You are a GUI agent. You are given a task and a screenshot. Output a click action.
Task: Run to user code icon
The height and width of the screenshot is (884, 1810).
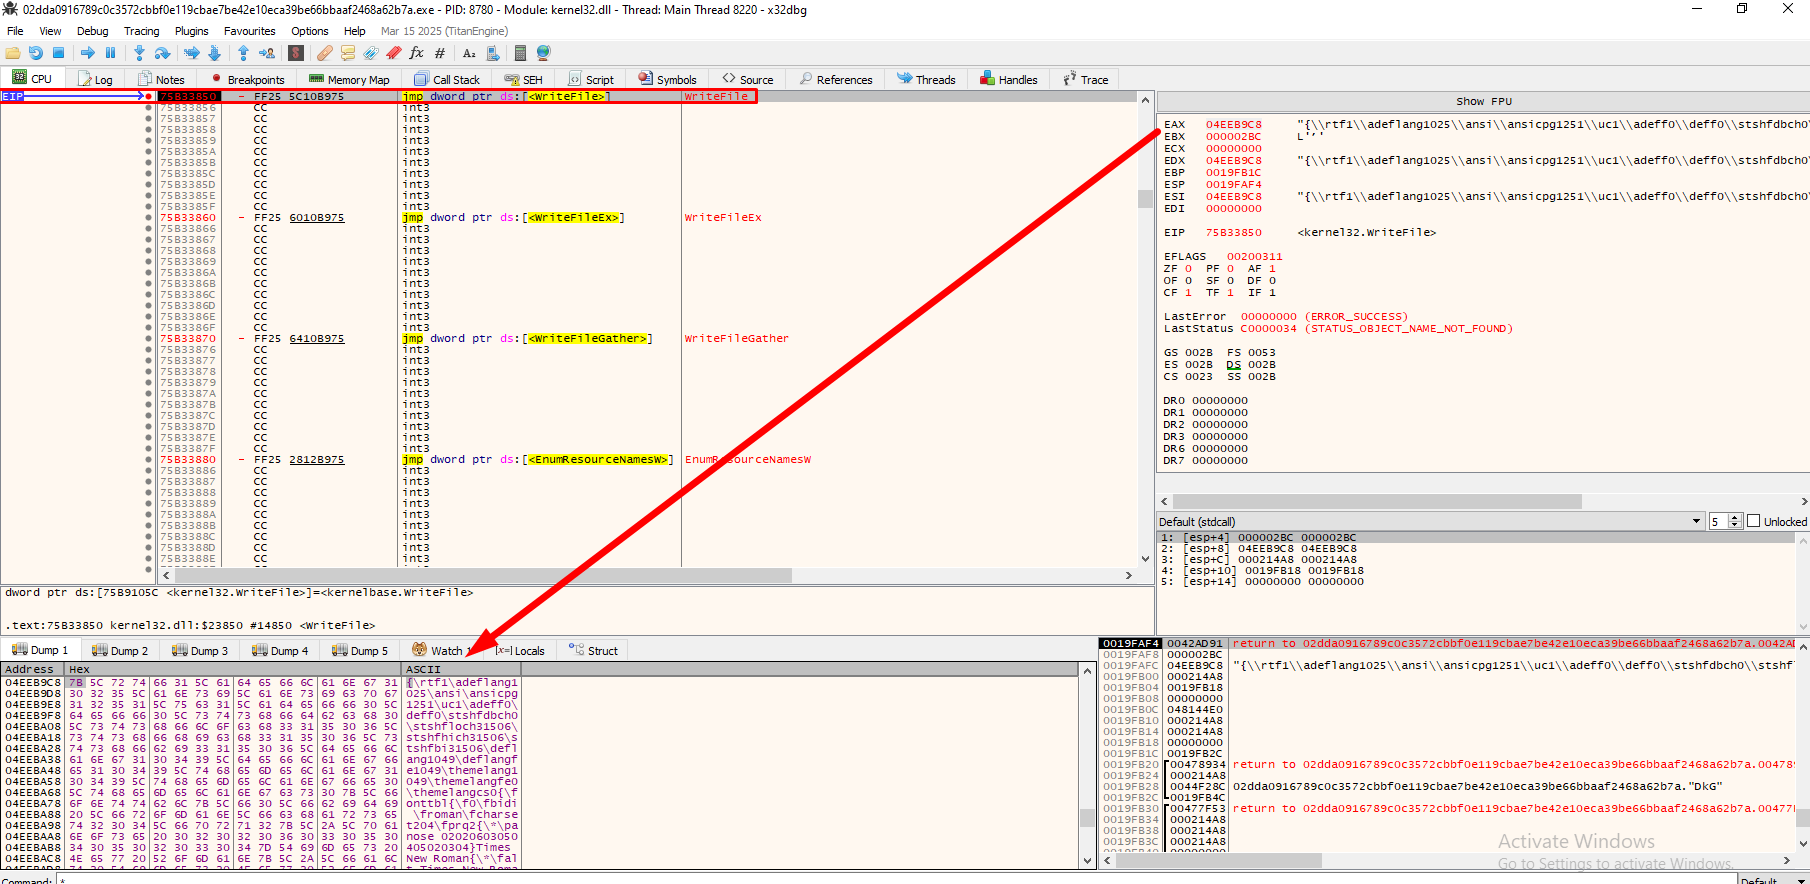(267, 53)
